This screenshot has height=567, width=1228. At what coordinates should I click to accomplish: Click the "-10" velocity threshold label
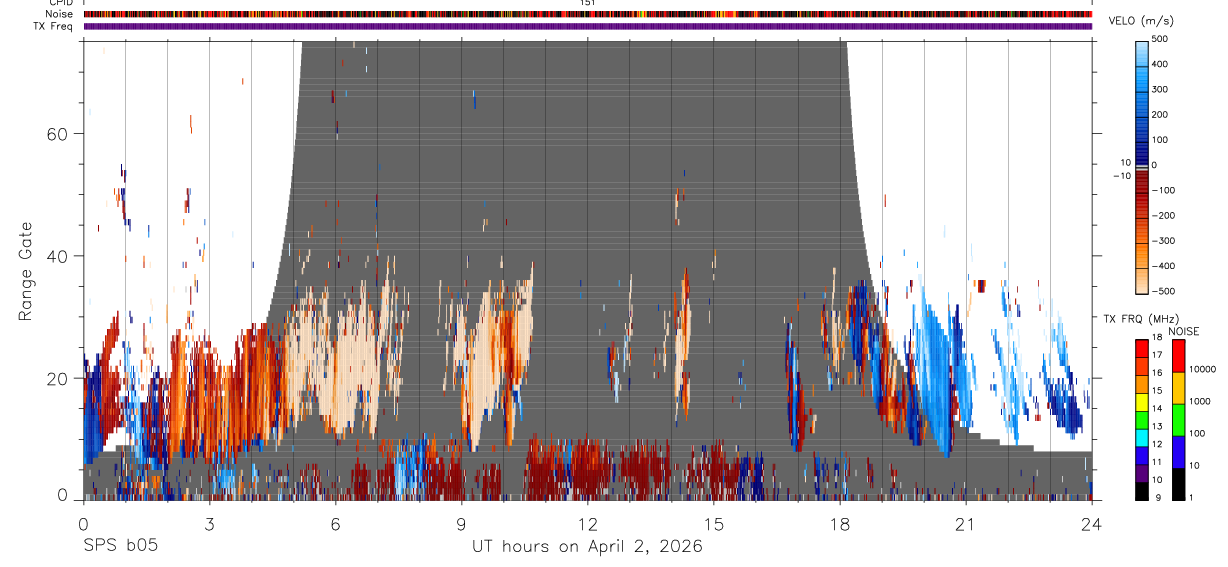click(1120, 175)
